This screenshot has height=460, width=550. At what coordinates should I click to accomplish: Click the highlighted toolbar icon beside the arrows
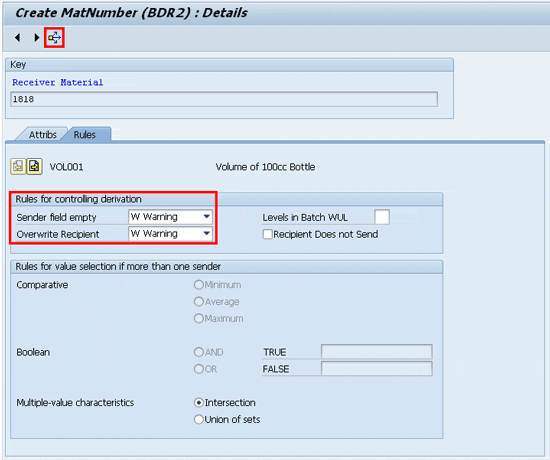54,38
